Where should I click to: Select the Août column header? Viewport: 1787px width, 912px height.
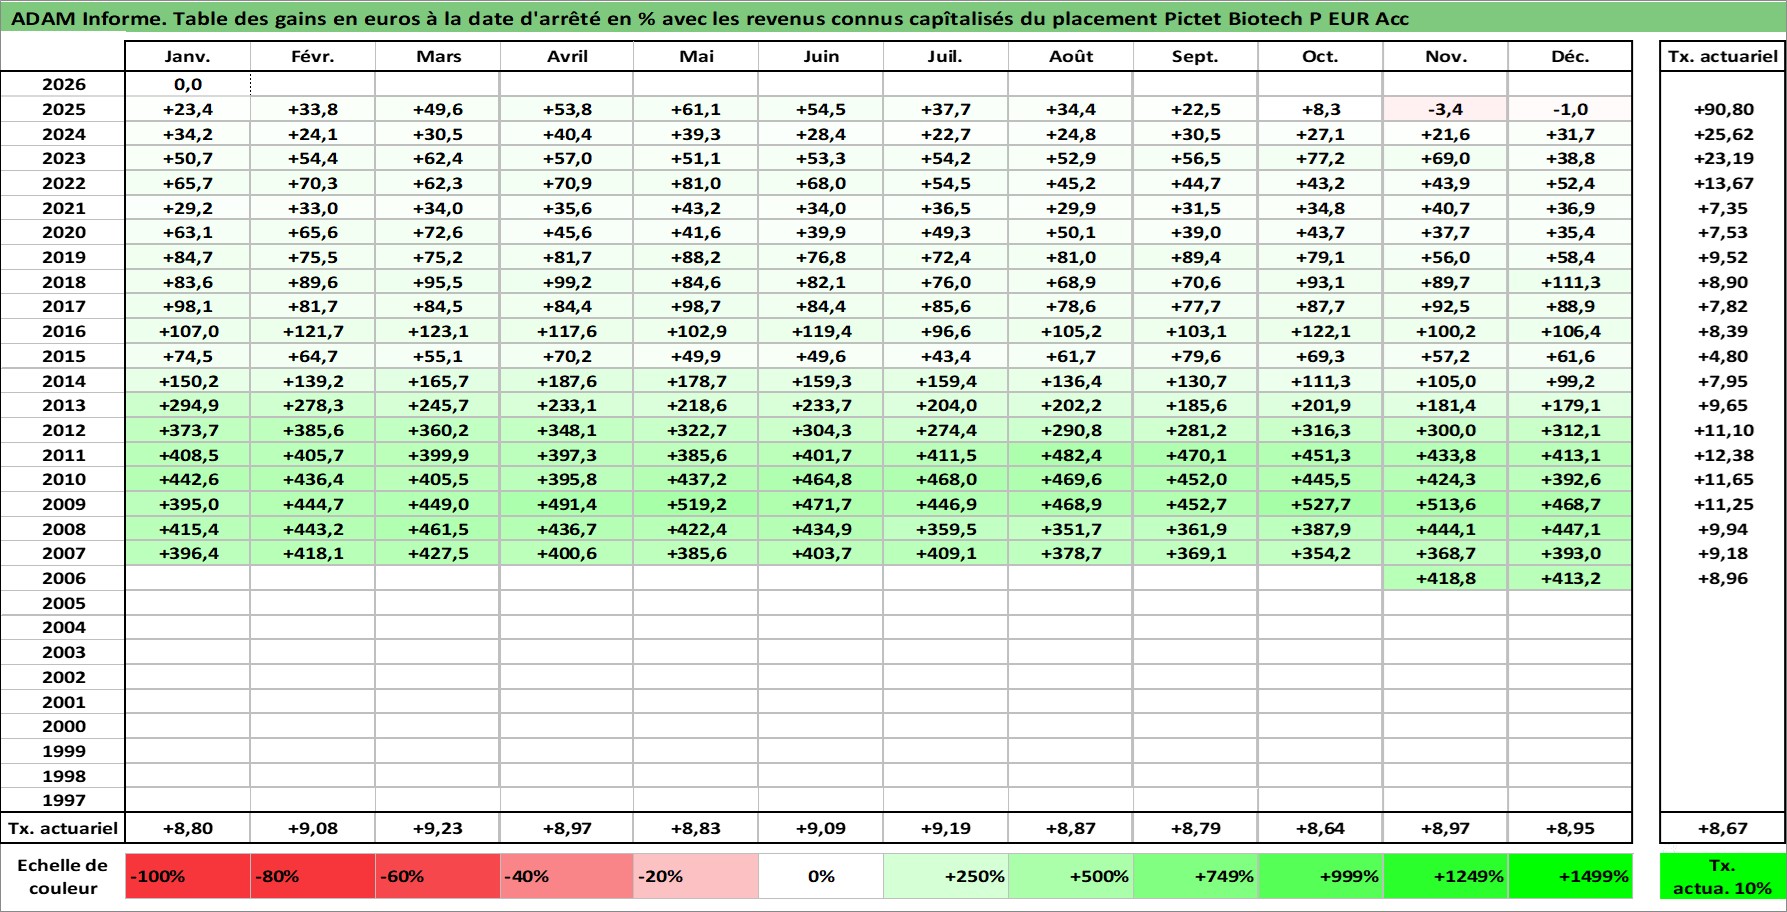[1071, 56]
